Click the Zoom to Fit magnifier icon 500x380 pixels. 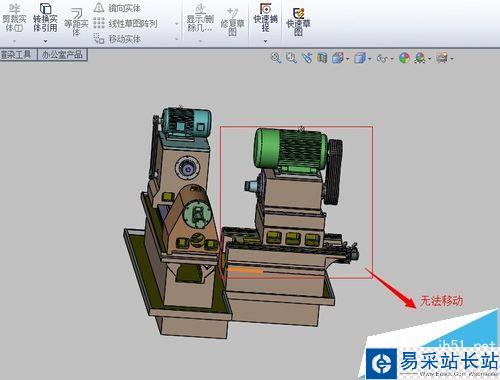(x=276, y=58)
